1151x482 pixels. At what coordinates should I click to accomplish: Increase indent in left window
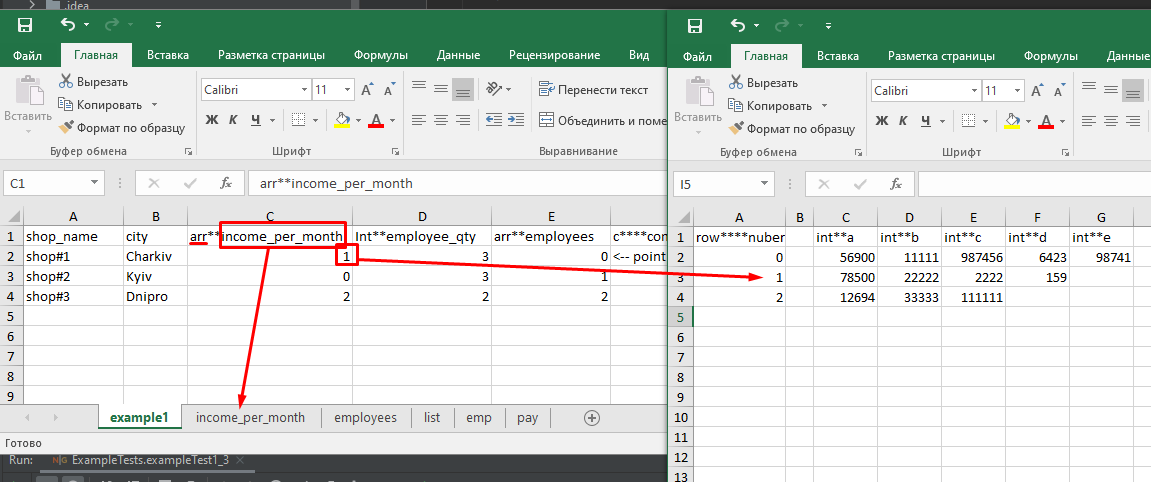click(516, 120)
